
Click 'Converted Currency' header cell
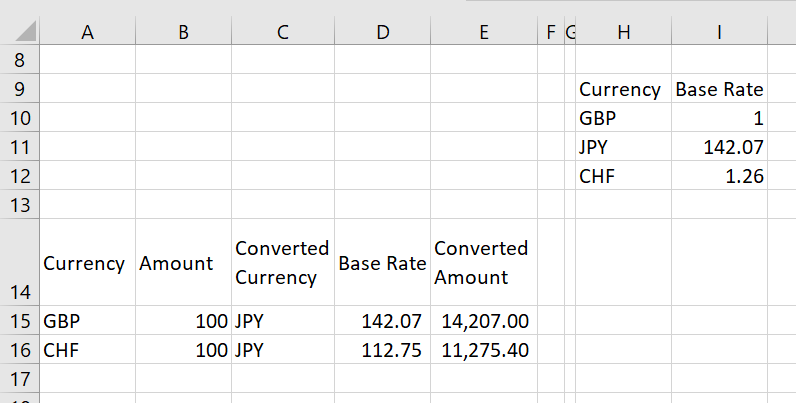coord(283,262)
